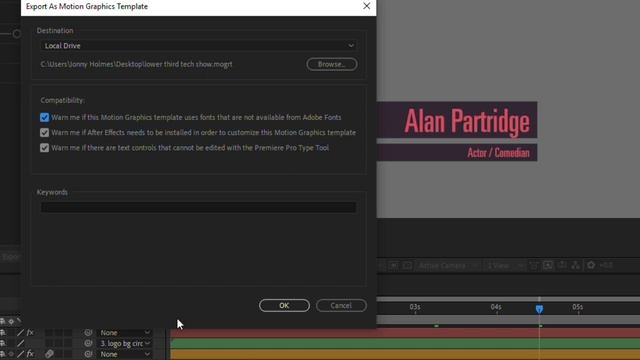Click the flowchart icon in the viewer toolbar
This screenshot has height=360, width=640.
[x=576, y=265]
